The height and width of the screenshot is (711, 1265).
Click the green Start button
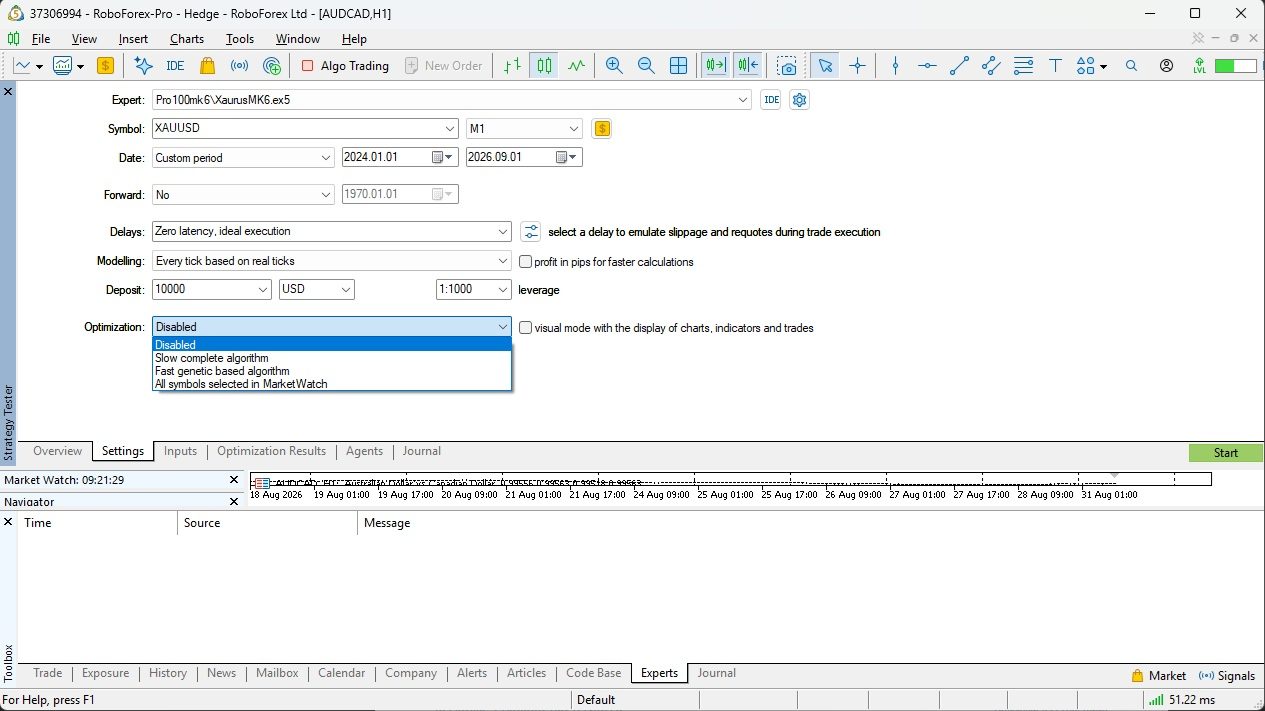[x=1226, y=453]
